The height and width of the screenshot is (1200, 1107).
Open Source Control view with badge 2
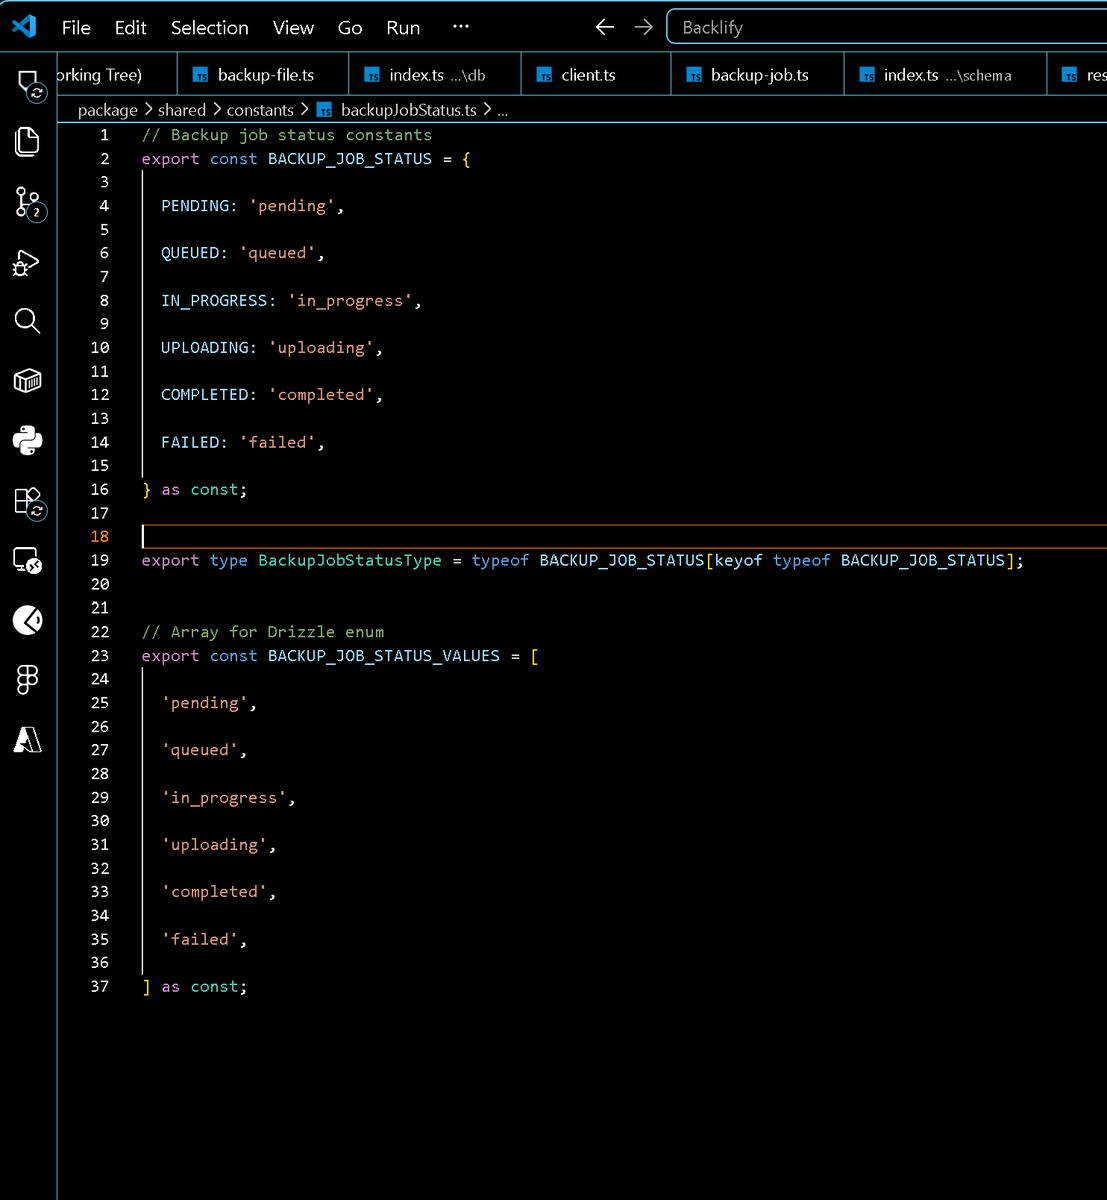(x=28, y=203)
